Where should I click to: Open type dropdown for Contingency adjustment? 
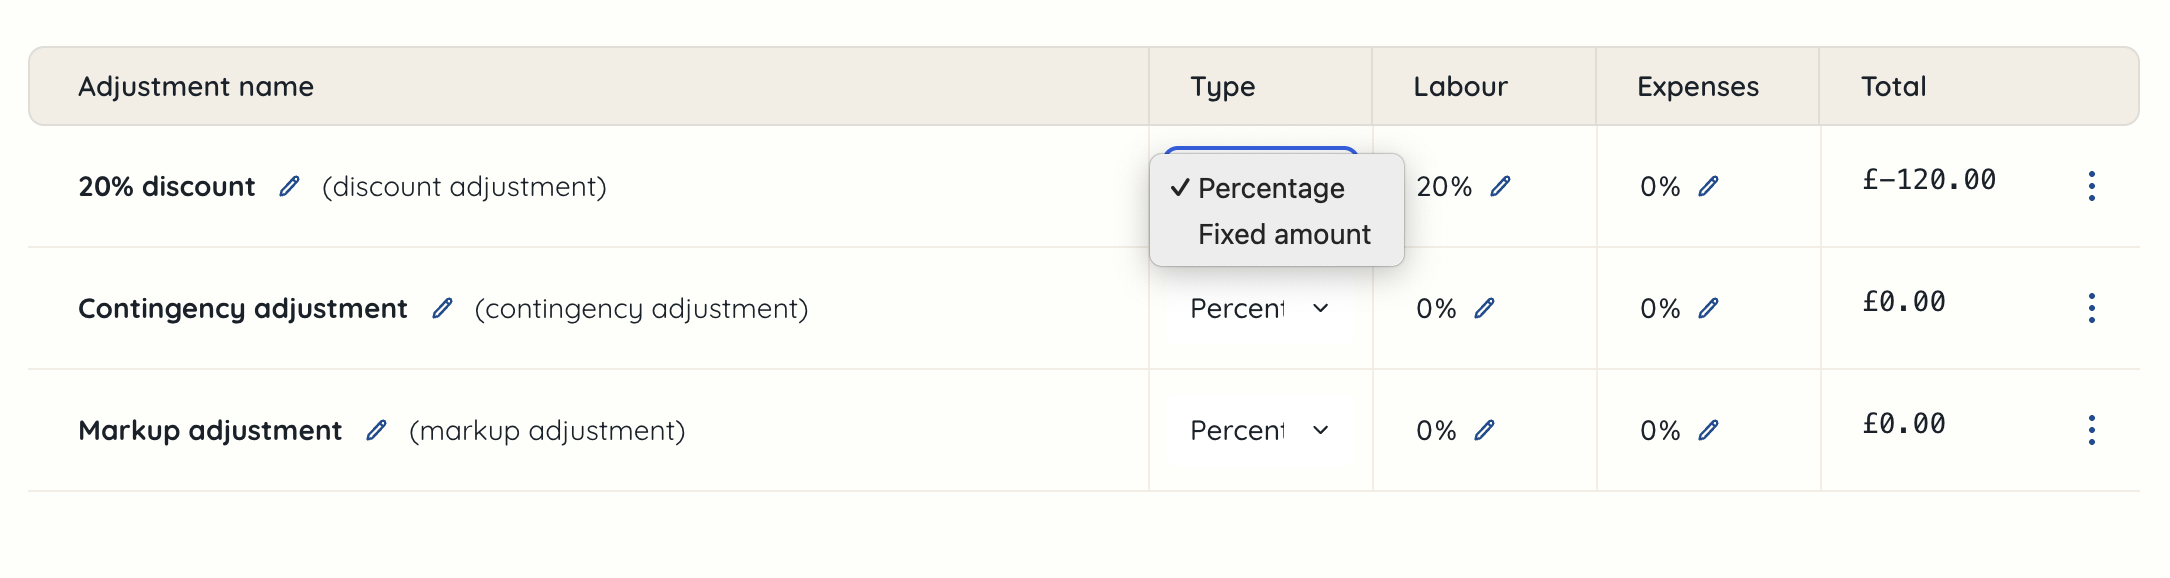pyautogui.click(x=1258, y=309)
